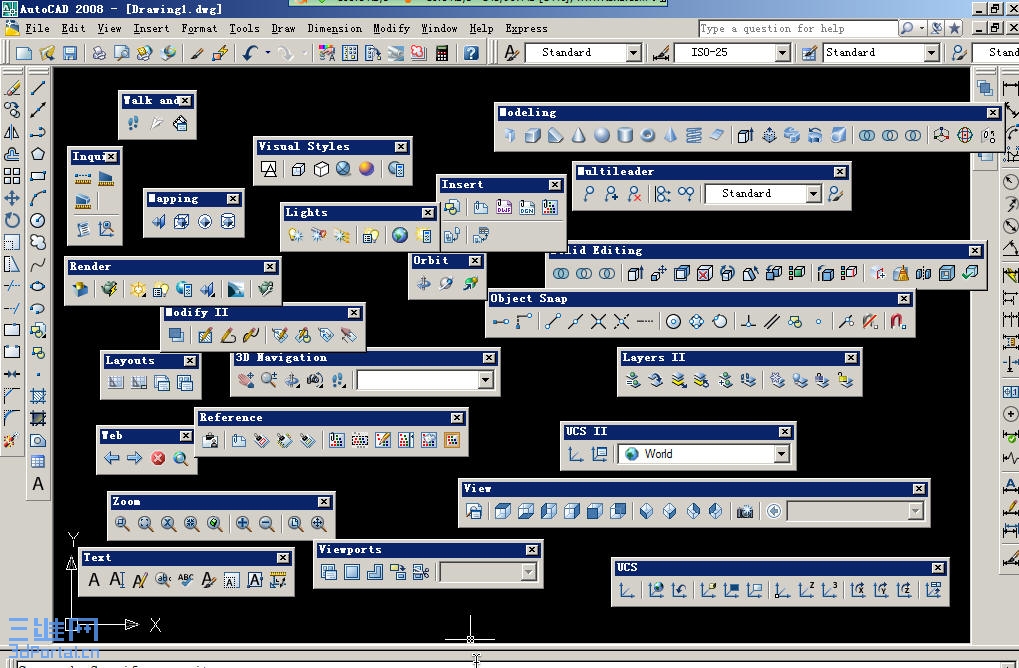This screenshot has width=1019, height=668.
Task: Open the Dimension menu
Action: [334, 29]
